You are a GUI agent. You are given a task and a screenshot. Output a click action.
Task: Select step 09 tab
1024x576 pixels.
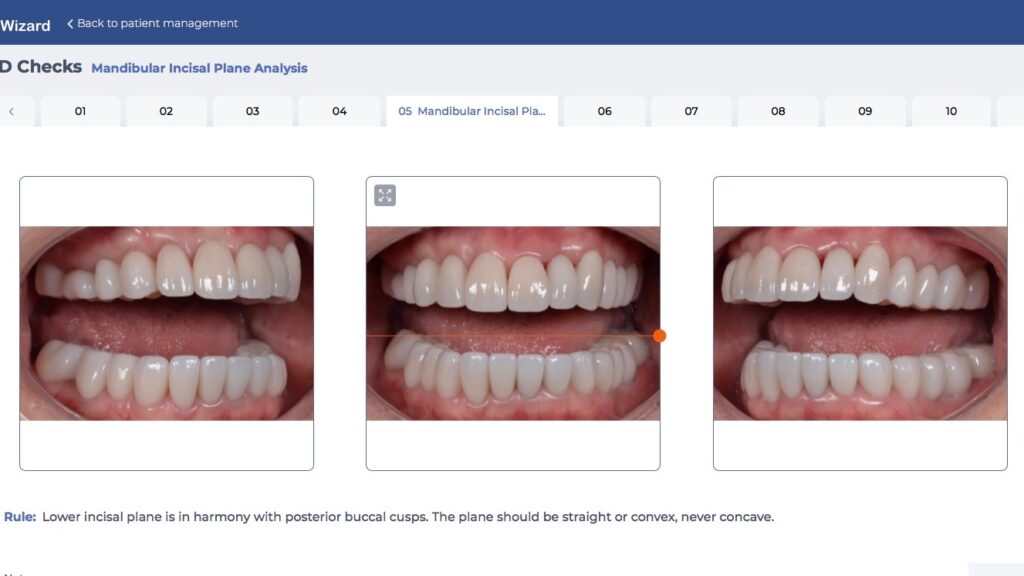[865, 111]
